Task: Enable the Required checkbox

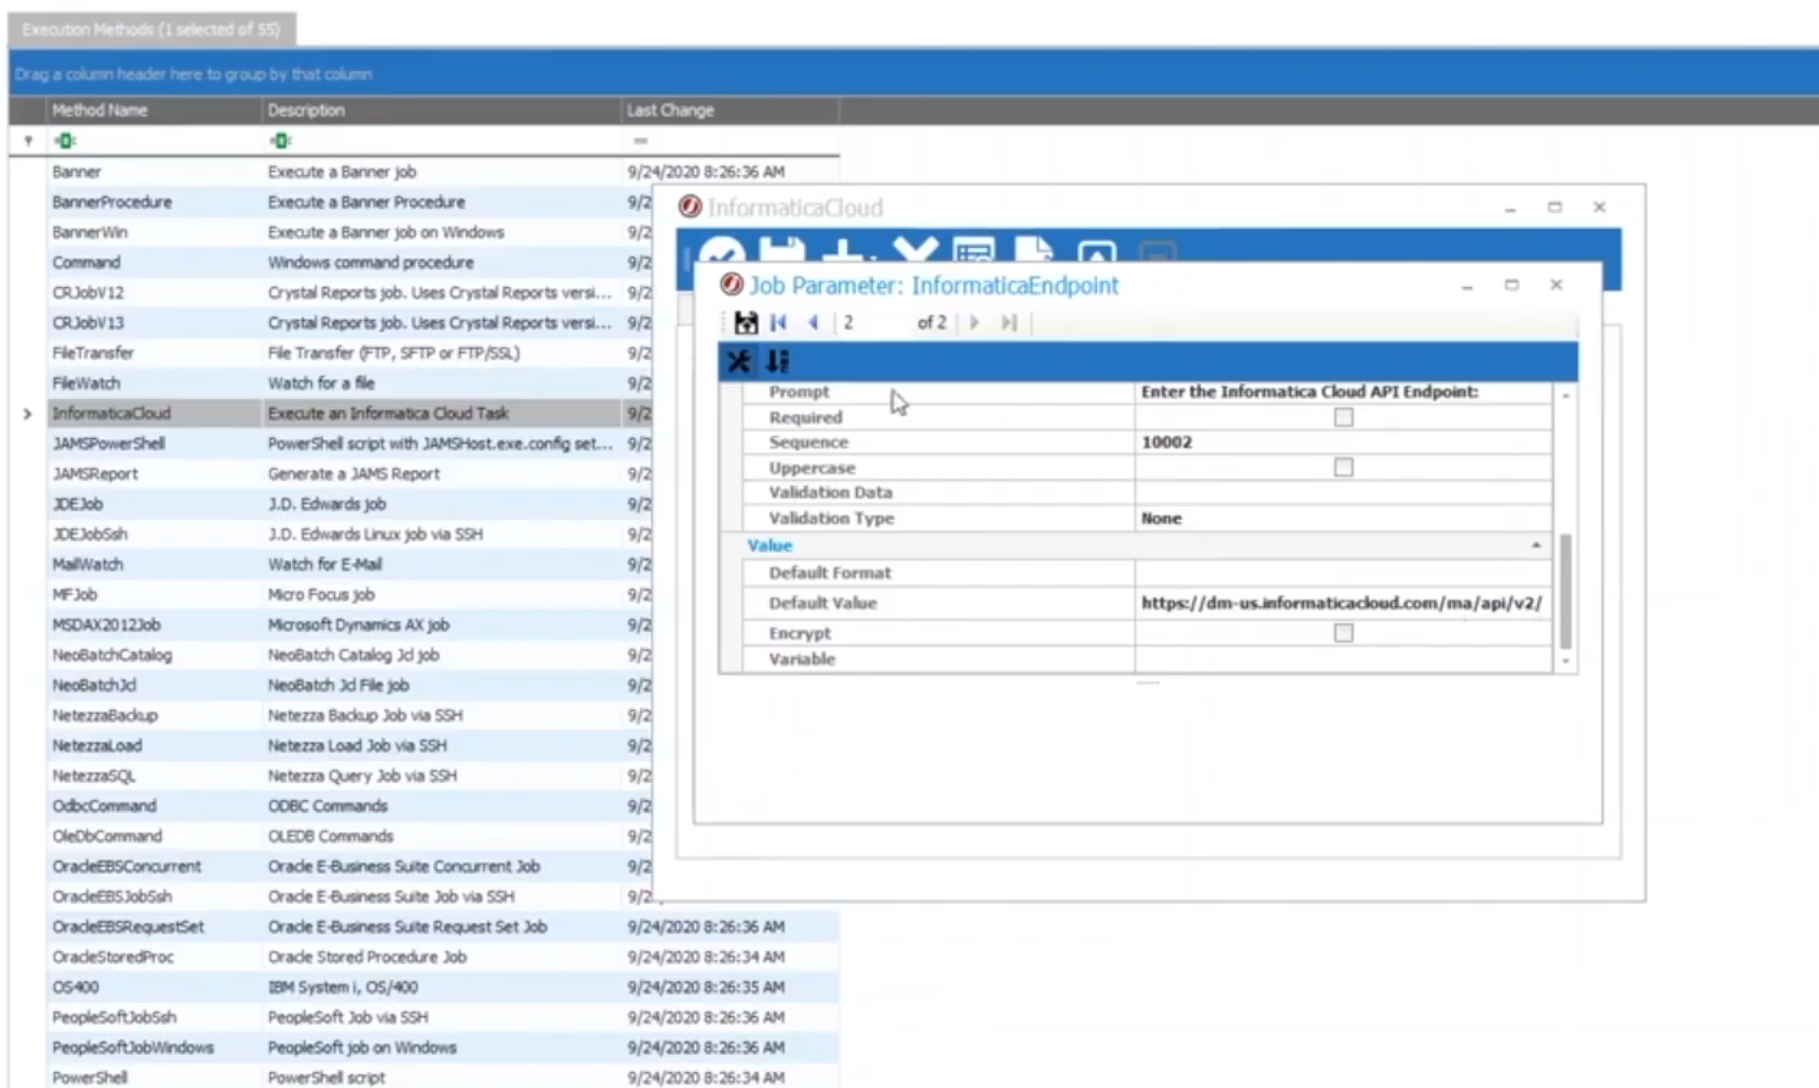Action: click(x=1343, y=417)
